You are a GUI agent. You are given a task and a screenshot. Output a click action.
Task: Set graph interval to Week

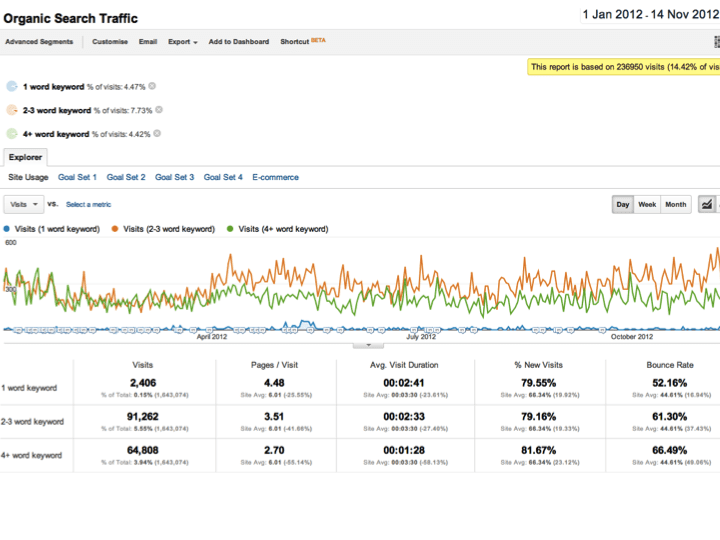pos(647,204)
